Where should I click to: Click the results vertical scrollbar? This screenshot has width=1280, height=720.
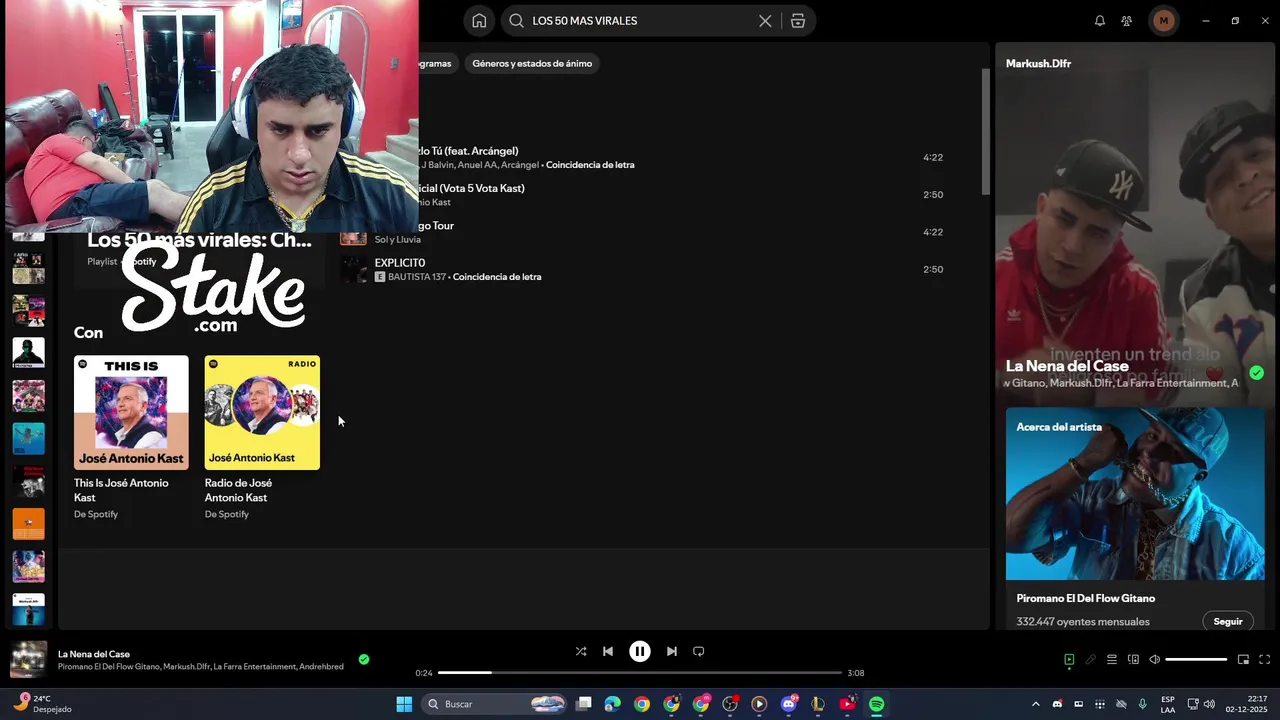click(x=985, y=131)
